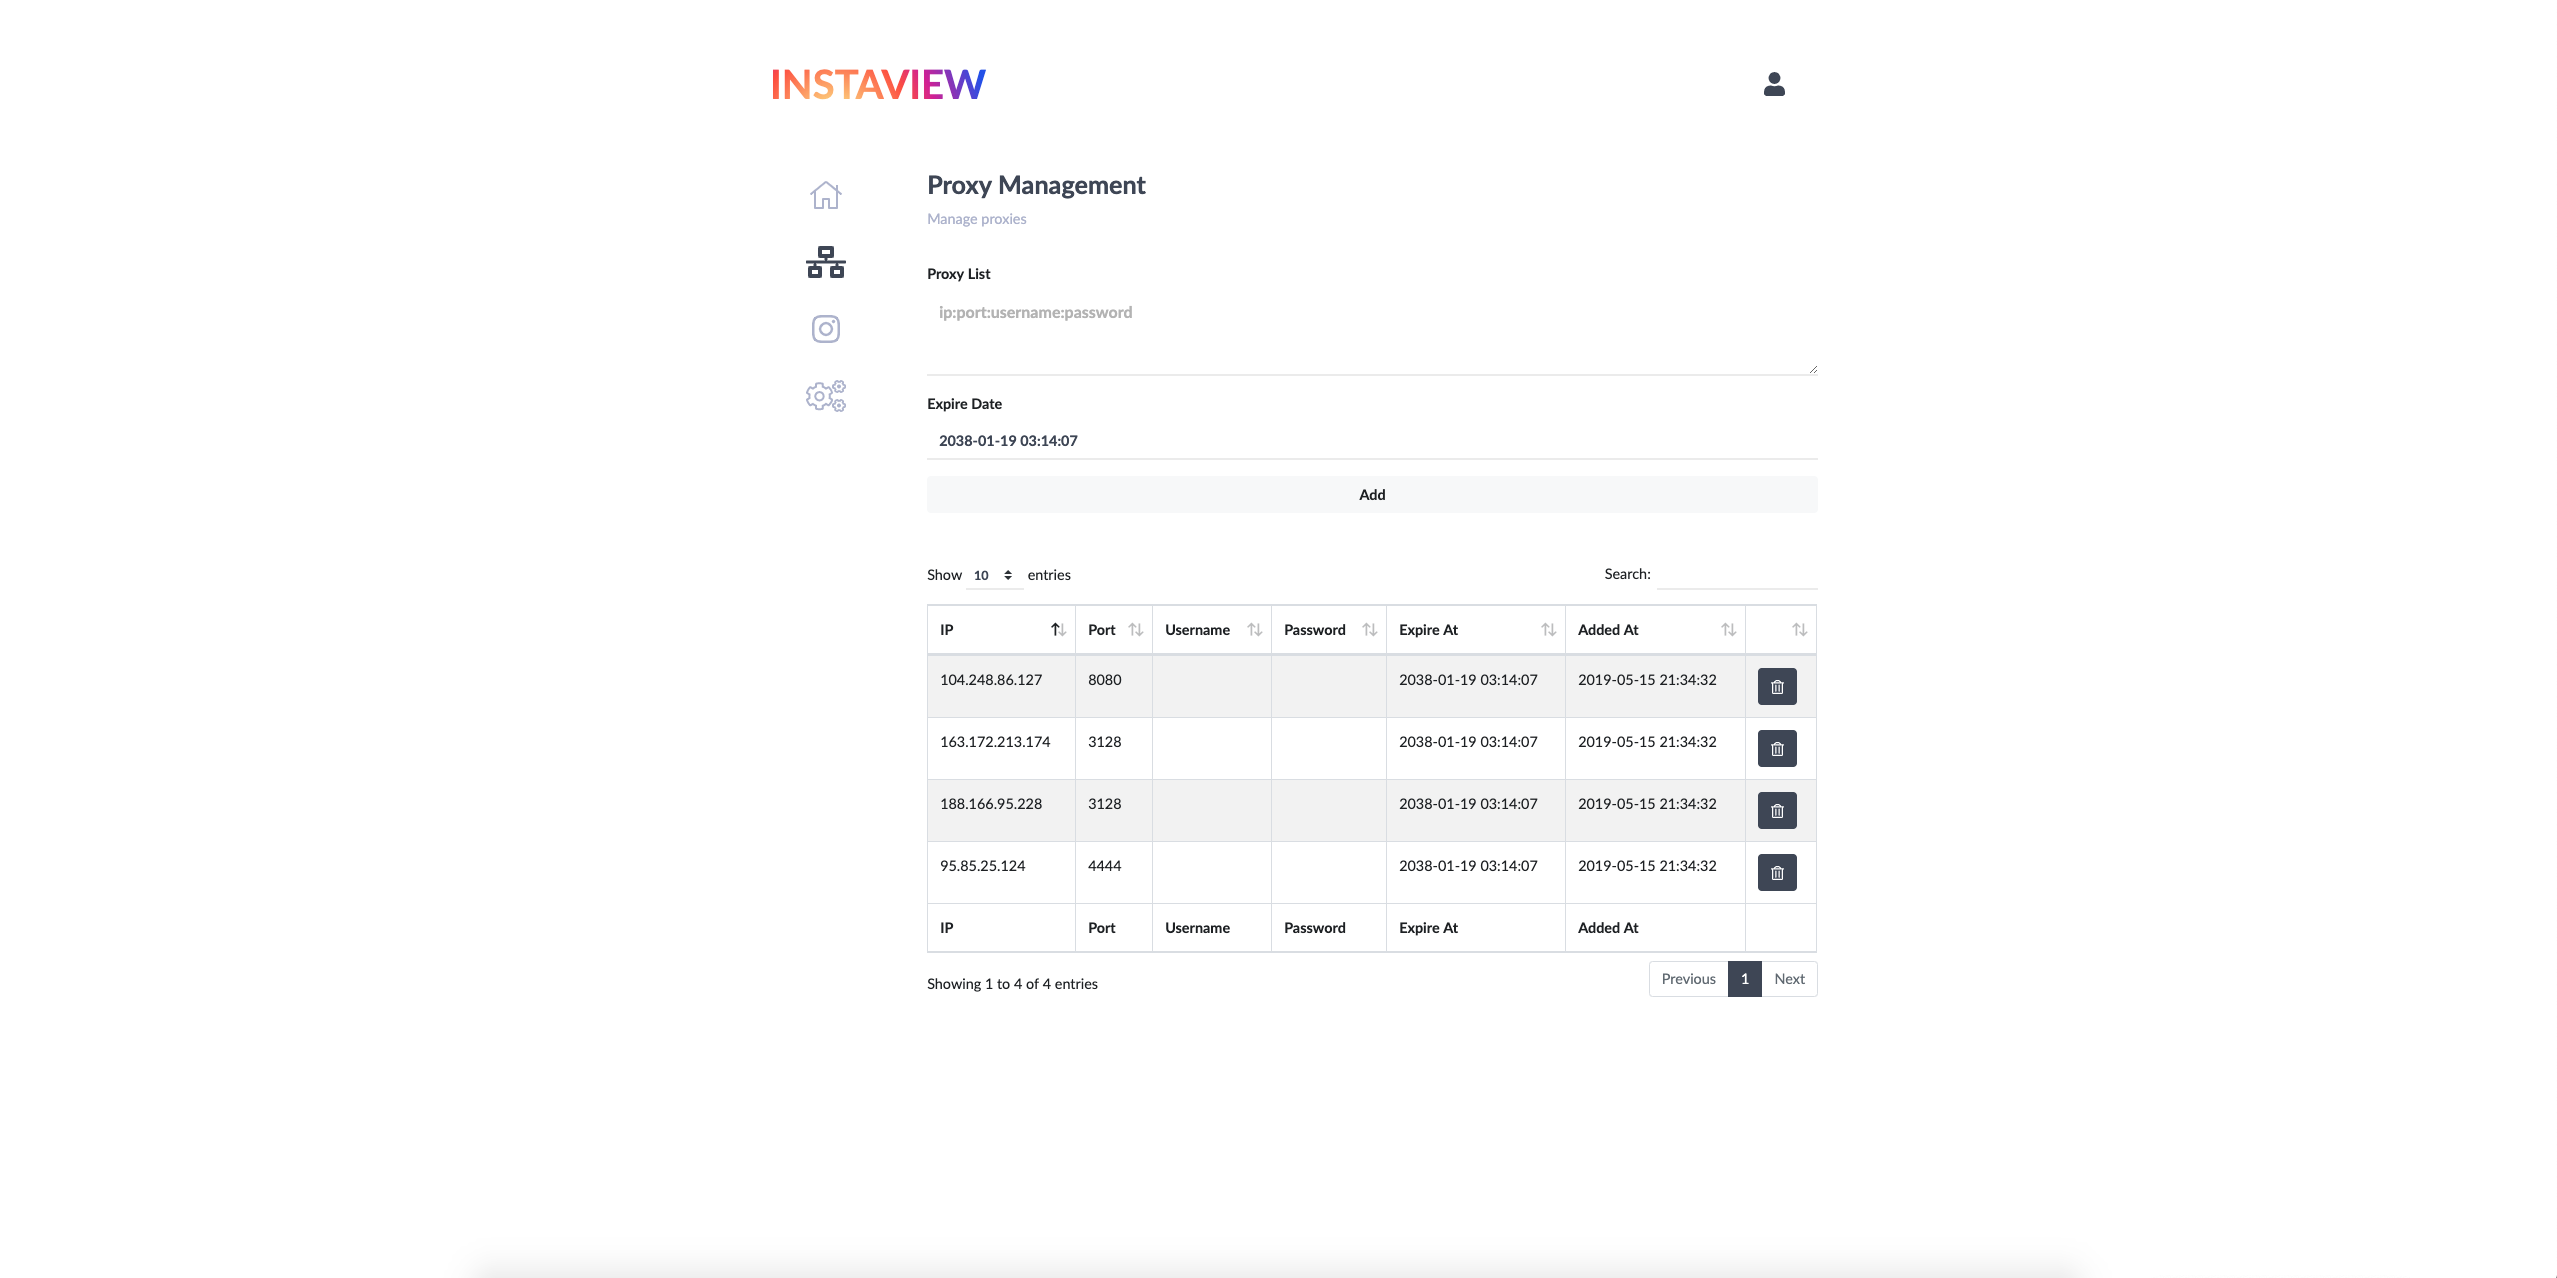This screenshot has height=1278, width=2557.
Task: Go to Next page of entries
Action: click(1789, 979)
